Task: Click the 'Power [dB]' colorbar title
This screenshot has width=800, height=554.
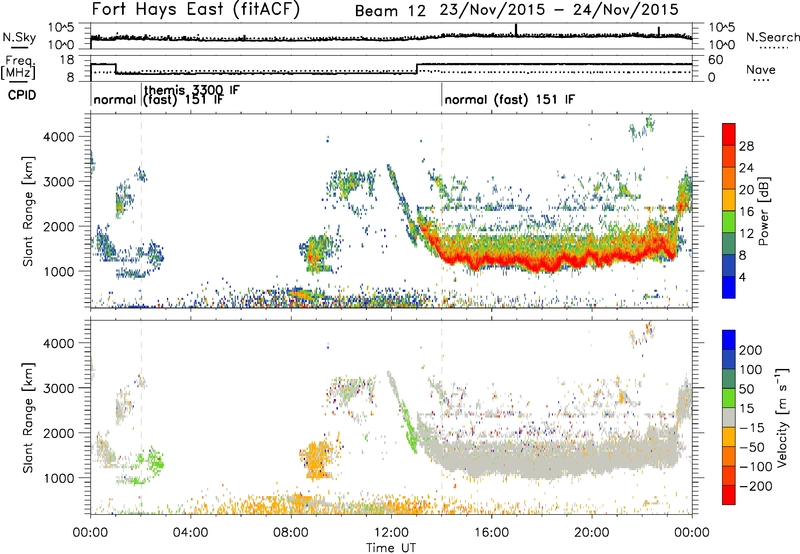Action: [x=763, y=211]
